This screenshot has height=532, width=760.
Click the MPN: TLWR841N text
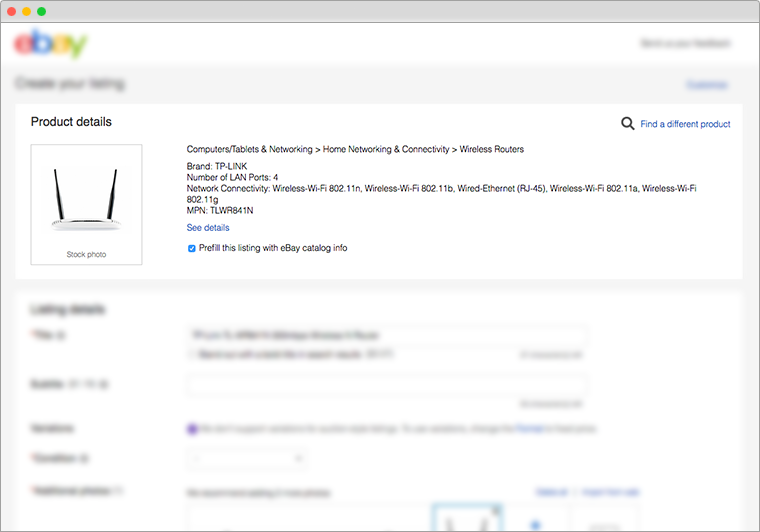click(220, 211)
